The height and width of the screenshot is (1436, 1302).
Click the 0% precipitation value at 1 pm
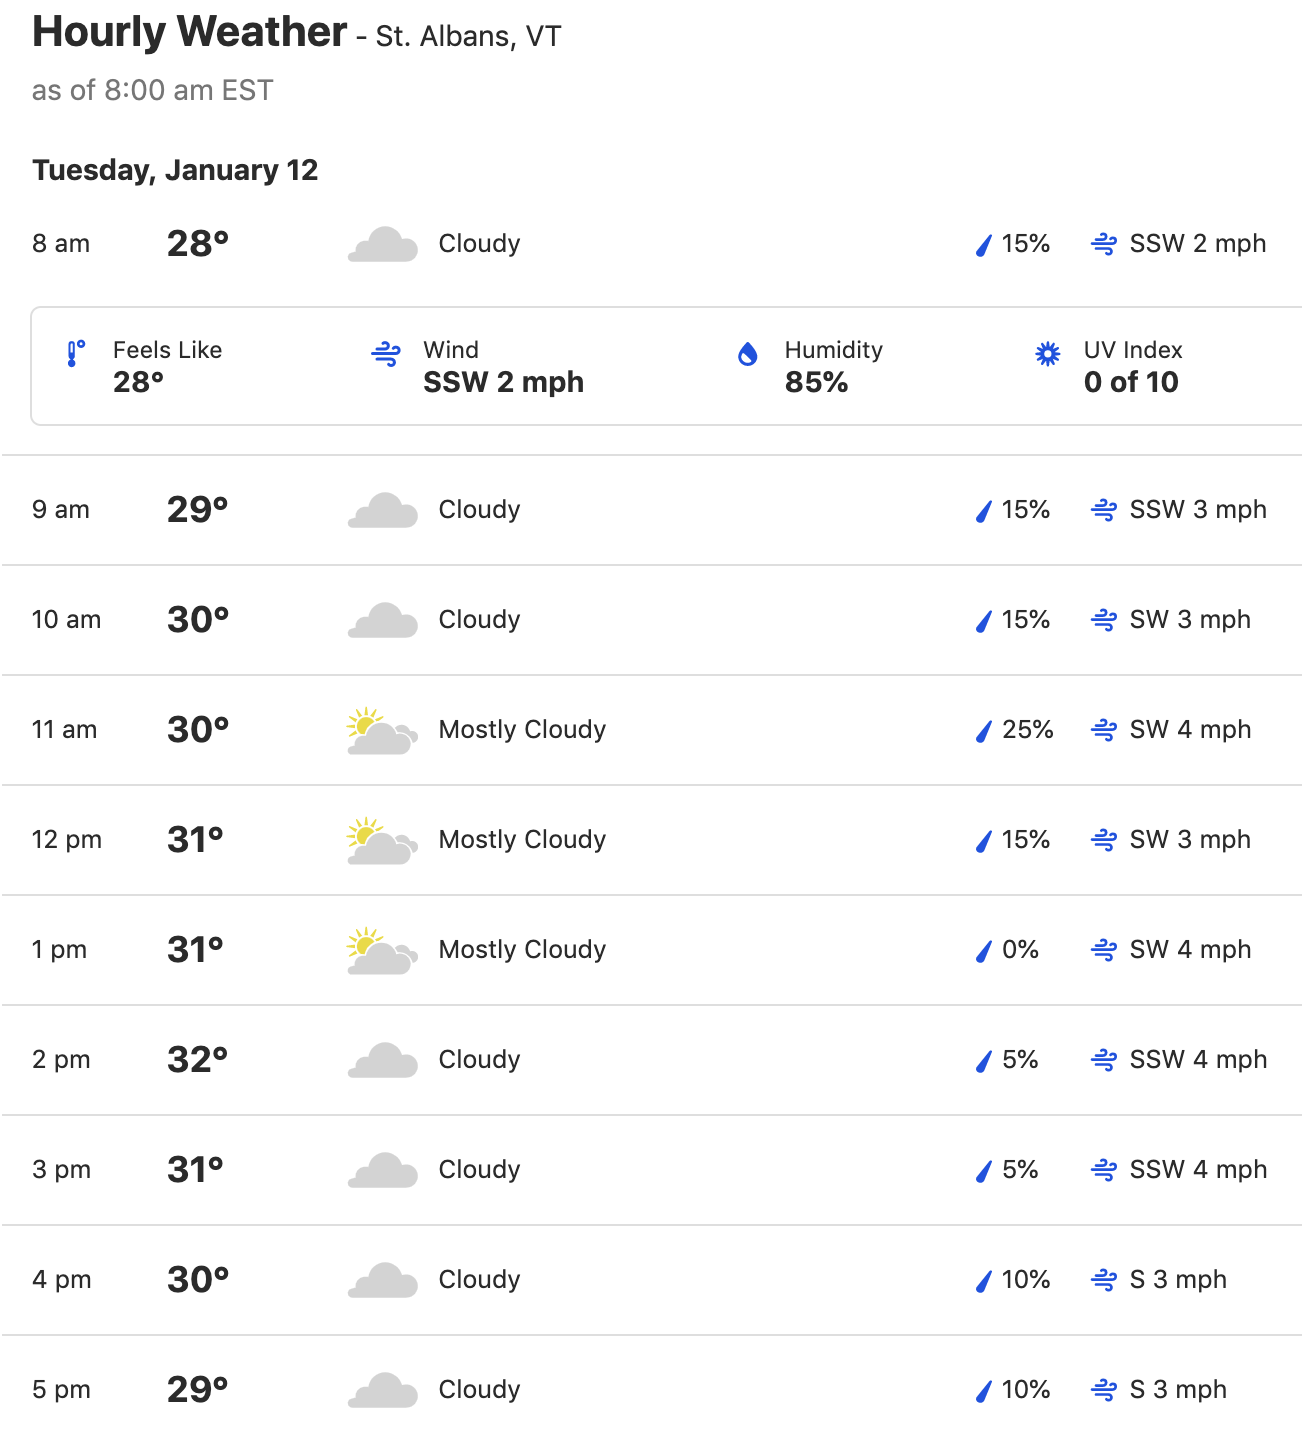[1020, 950]
